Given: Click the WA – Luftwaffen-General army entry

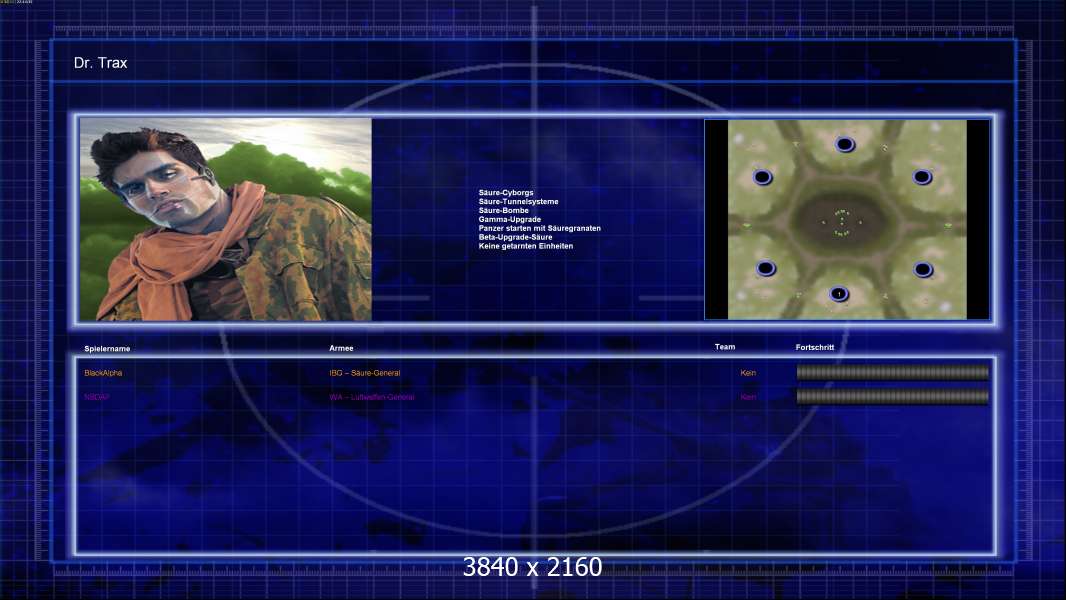Looking at the screenshot, I should pos(372,398).
